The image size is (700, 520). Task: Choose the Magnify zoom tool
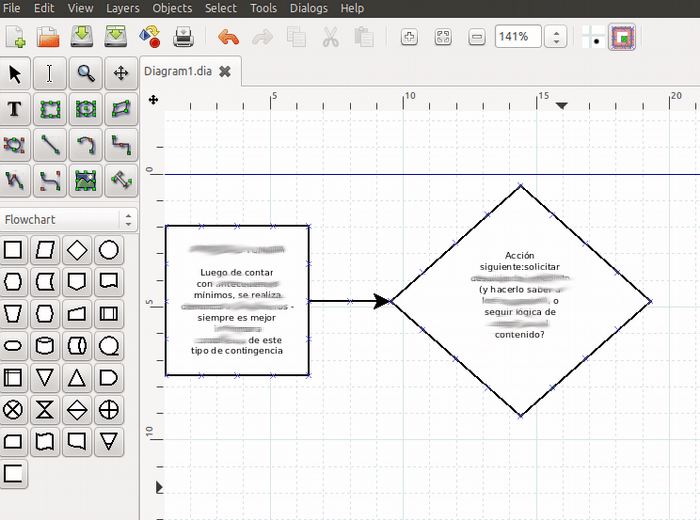(85, 73)
